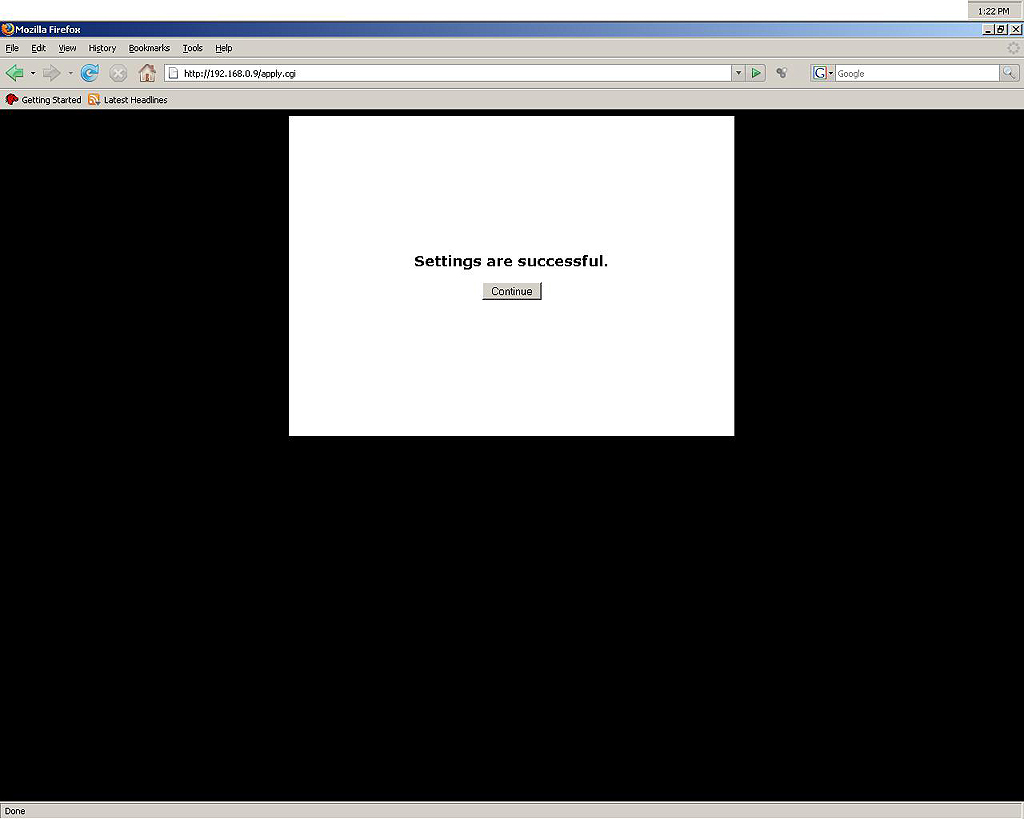
Task: Click the Stop loading button
Action: point(118,73)
